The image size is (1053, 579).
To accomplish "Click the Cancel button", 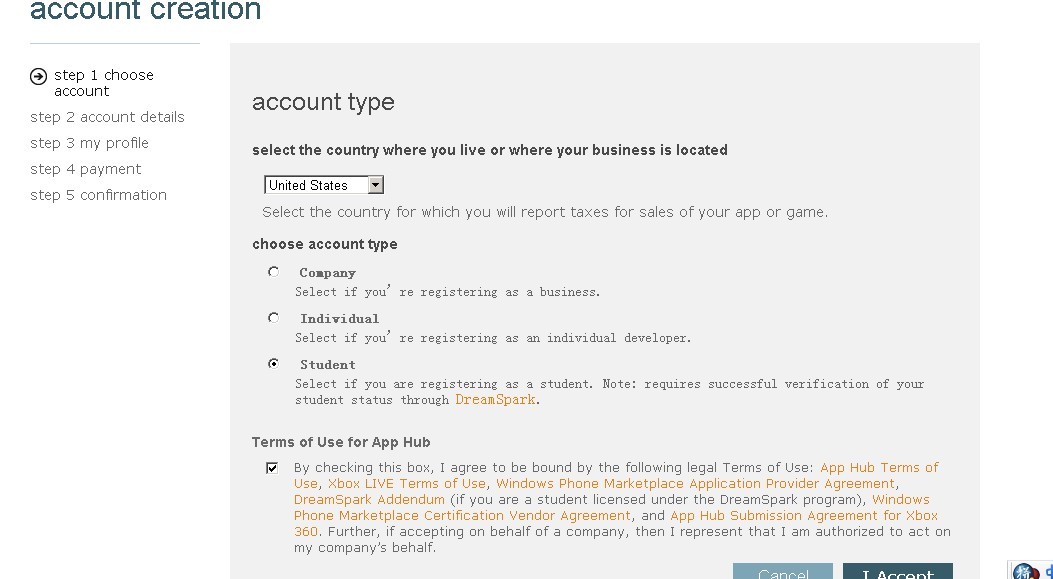I will [782, 573].
